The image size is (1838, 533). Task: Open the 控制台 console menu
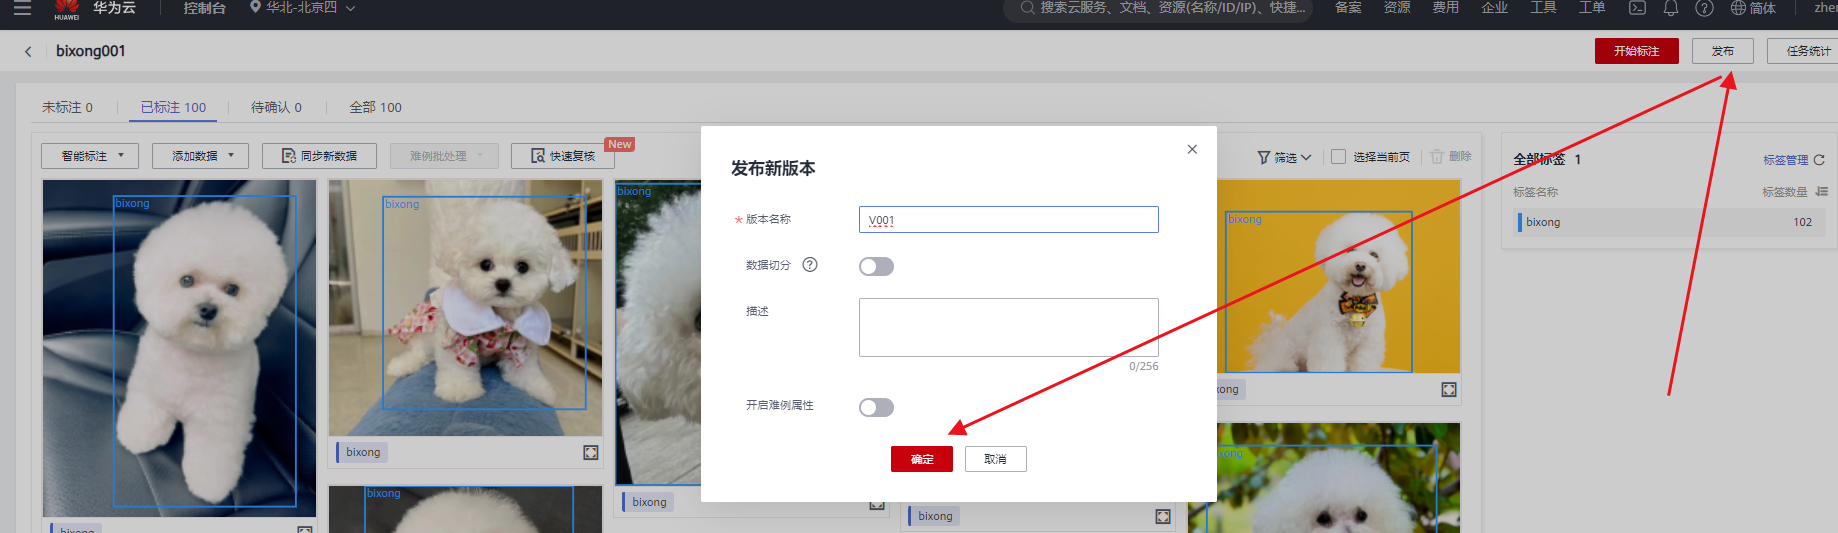coord(205,8)
